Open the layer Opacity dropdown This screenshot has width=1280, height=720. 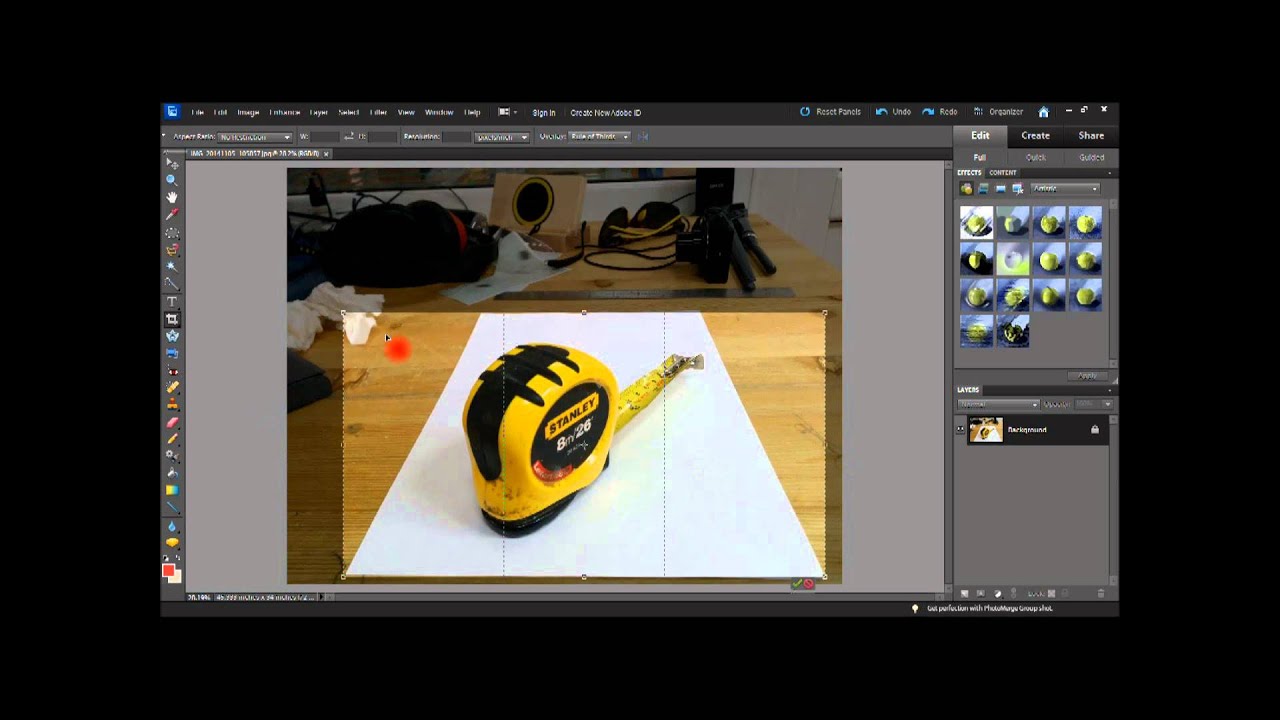click(x=1094, y=404)
